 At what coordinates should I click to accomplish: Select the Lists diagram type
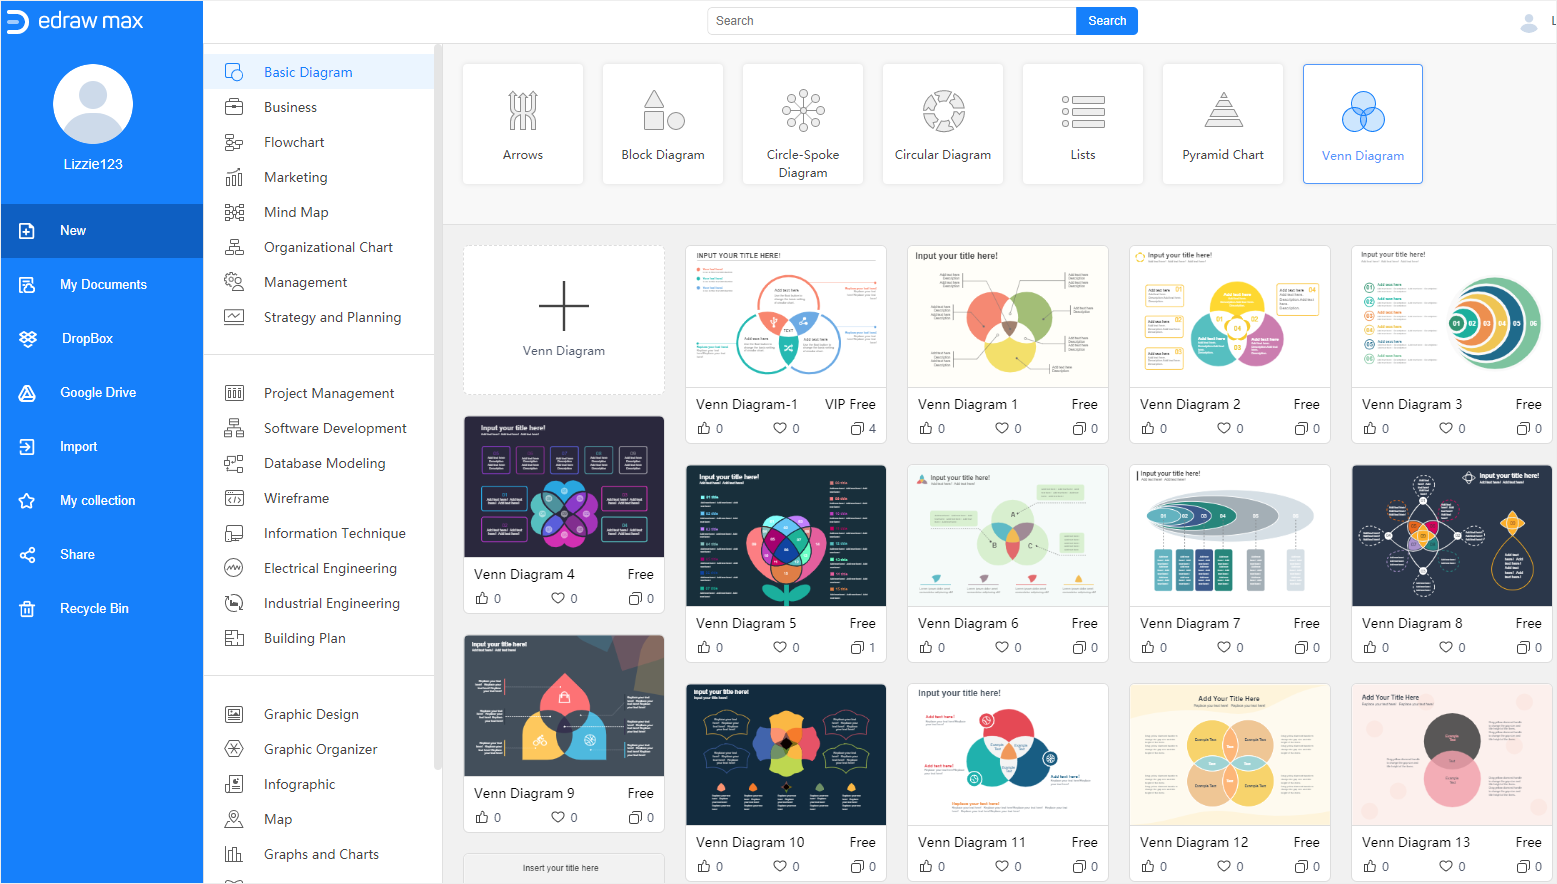[x=1082, y=124]
